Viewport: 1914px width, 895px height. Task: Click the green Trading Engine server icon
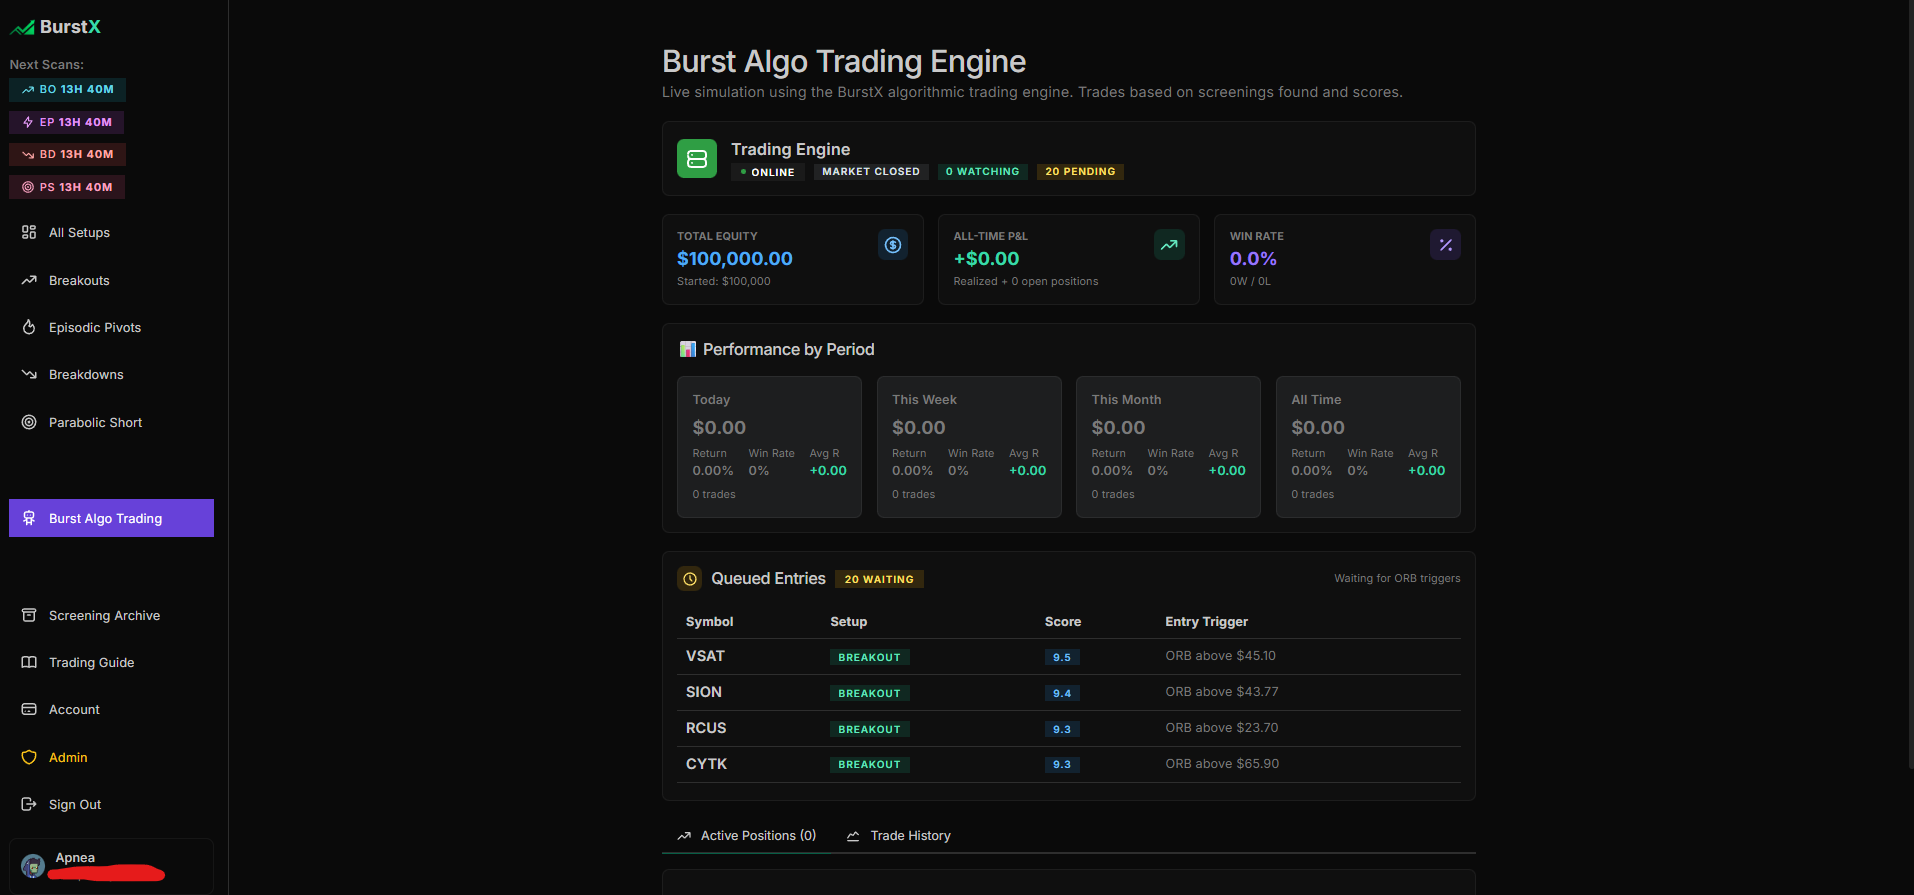(x=697, y=159)
